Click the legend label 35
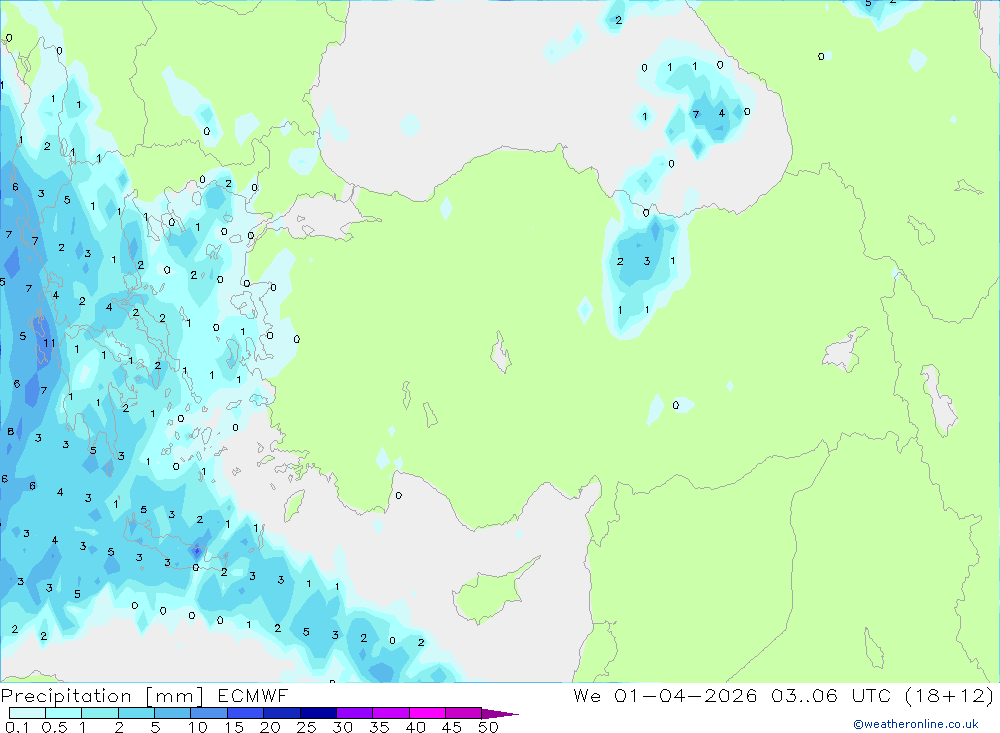Viewport: 1000px width, 733px height. click(x=379, y=727)
